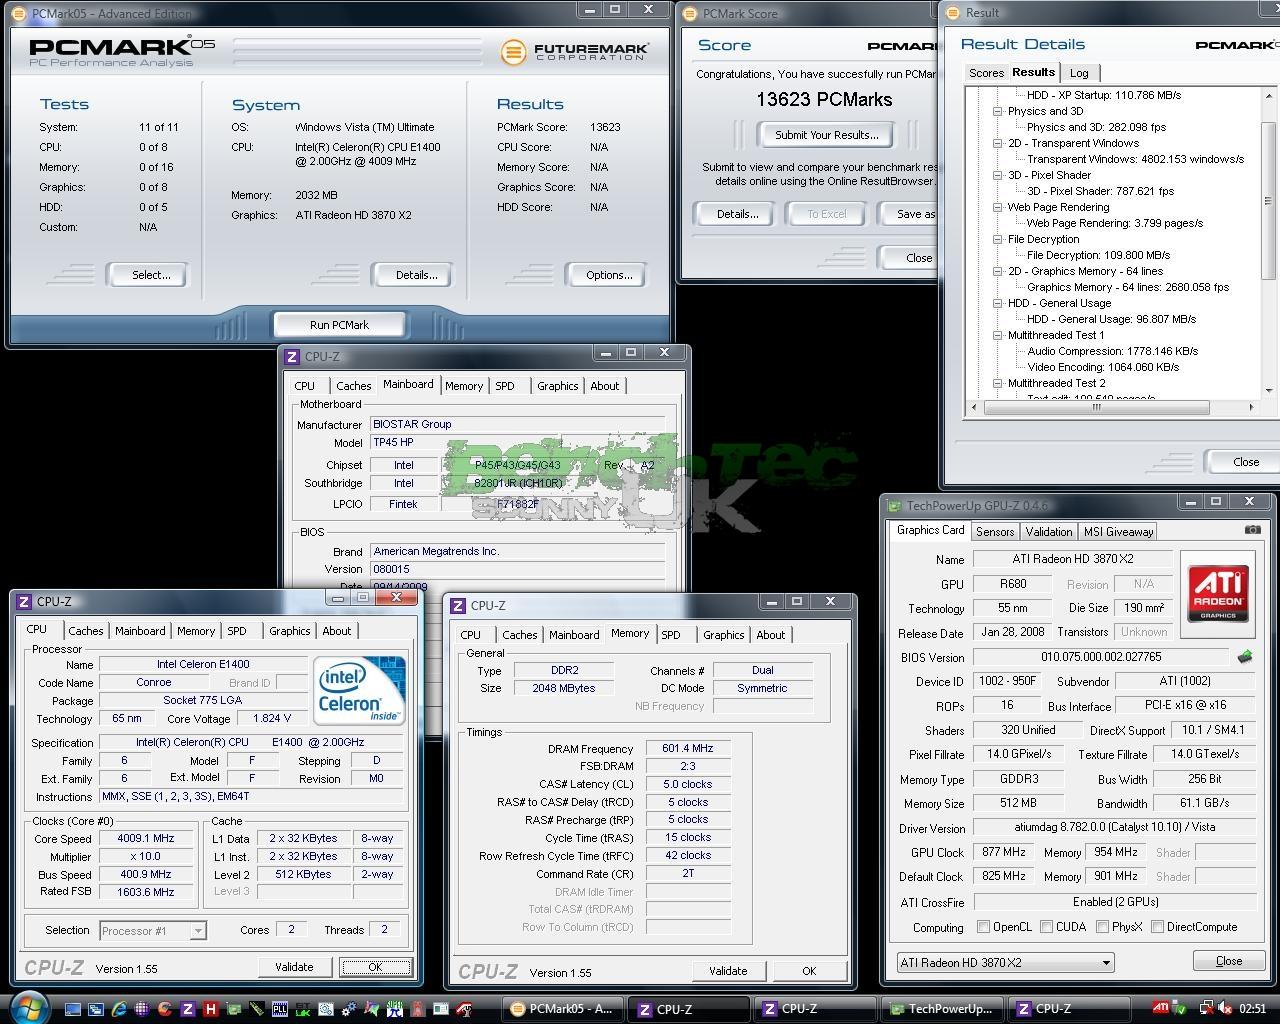The width and height of the screenshot is (1280, 1024).
Task: Click the memory stick quick launch icon
Action: click(x=257, y=1009)
